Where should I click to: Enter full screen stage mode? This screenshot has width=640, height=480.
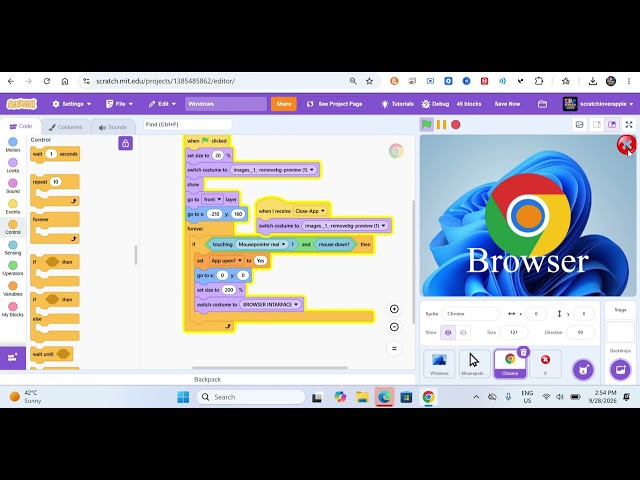point(629,124)
